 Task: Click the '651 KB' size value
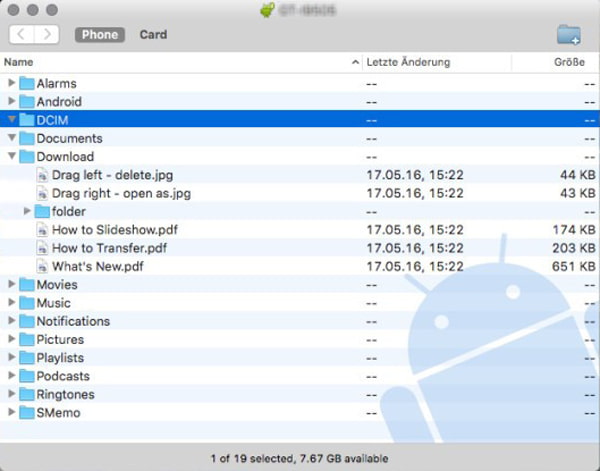point(574,267)
